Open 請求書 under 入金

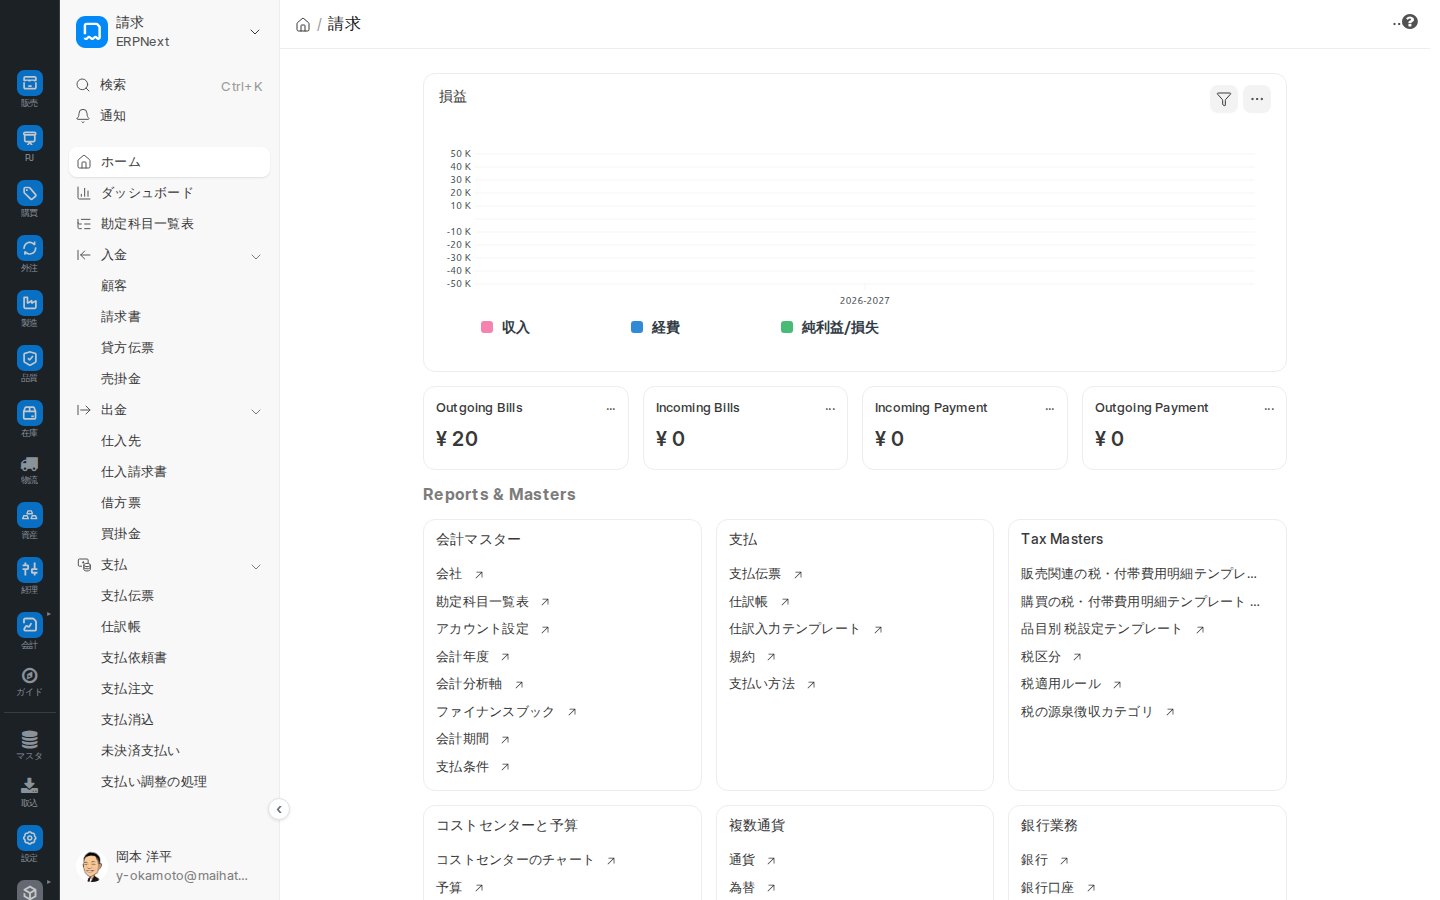169,317
